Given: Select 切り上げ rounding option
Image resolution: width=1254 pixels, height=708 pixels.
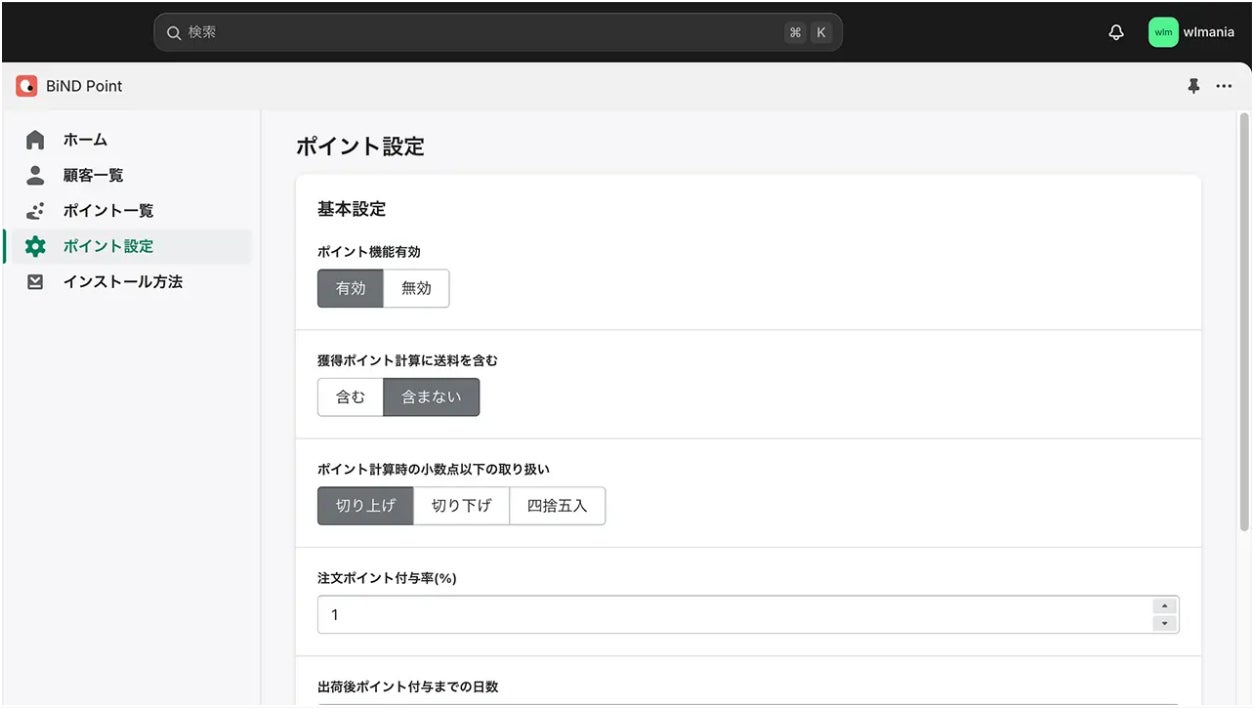Looking at the screenshot, I should click(366, 506).
